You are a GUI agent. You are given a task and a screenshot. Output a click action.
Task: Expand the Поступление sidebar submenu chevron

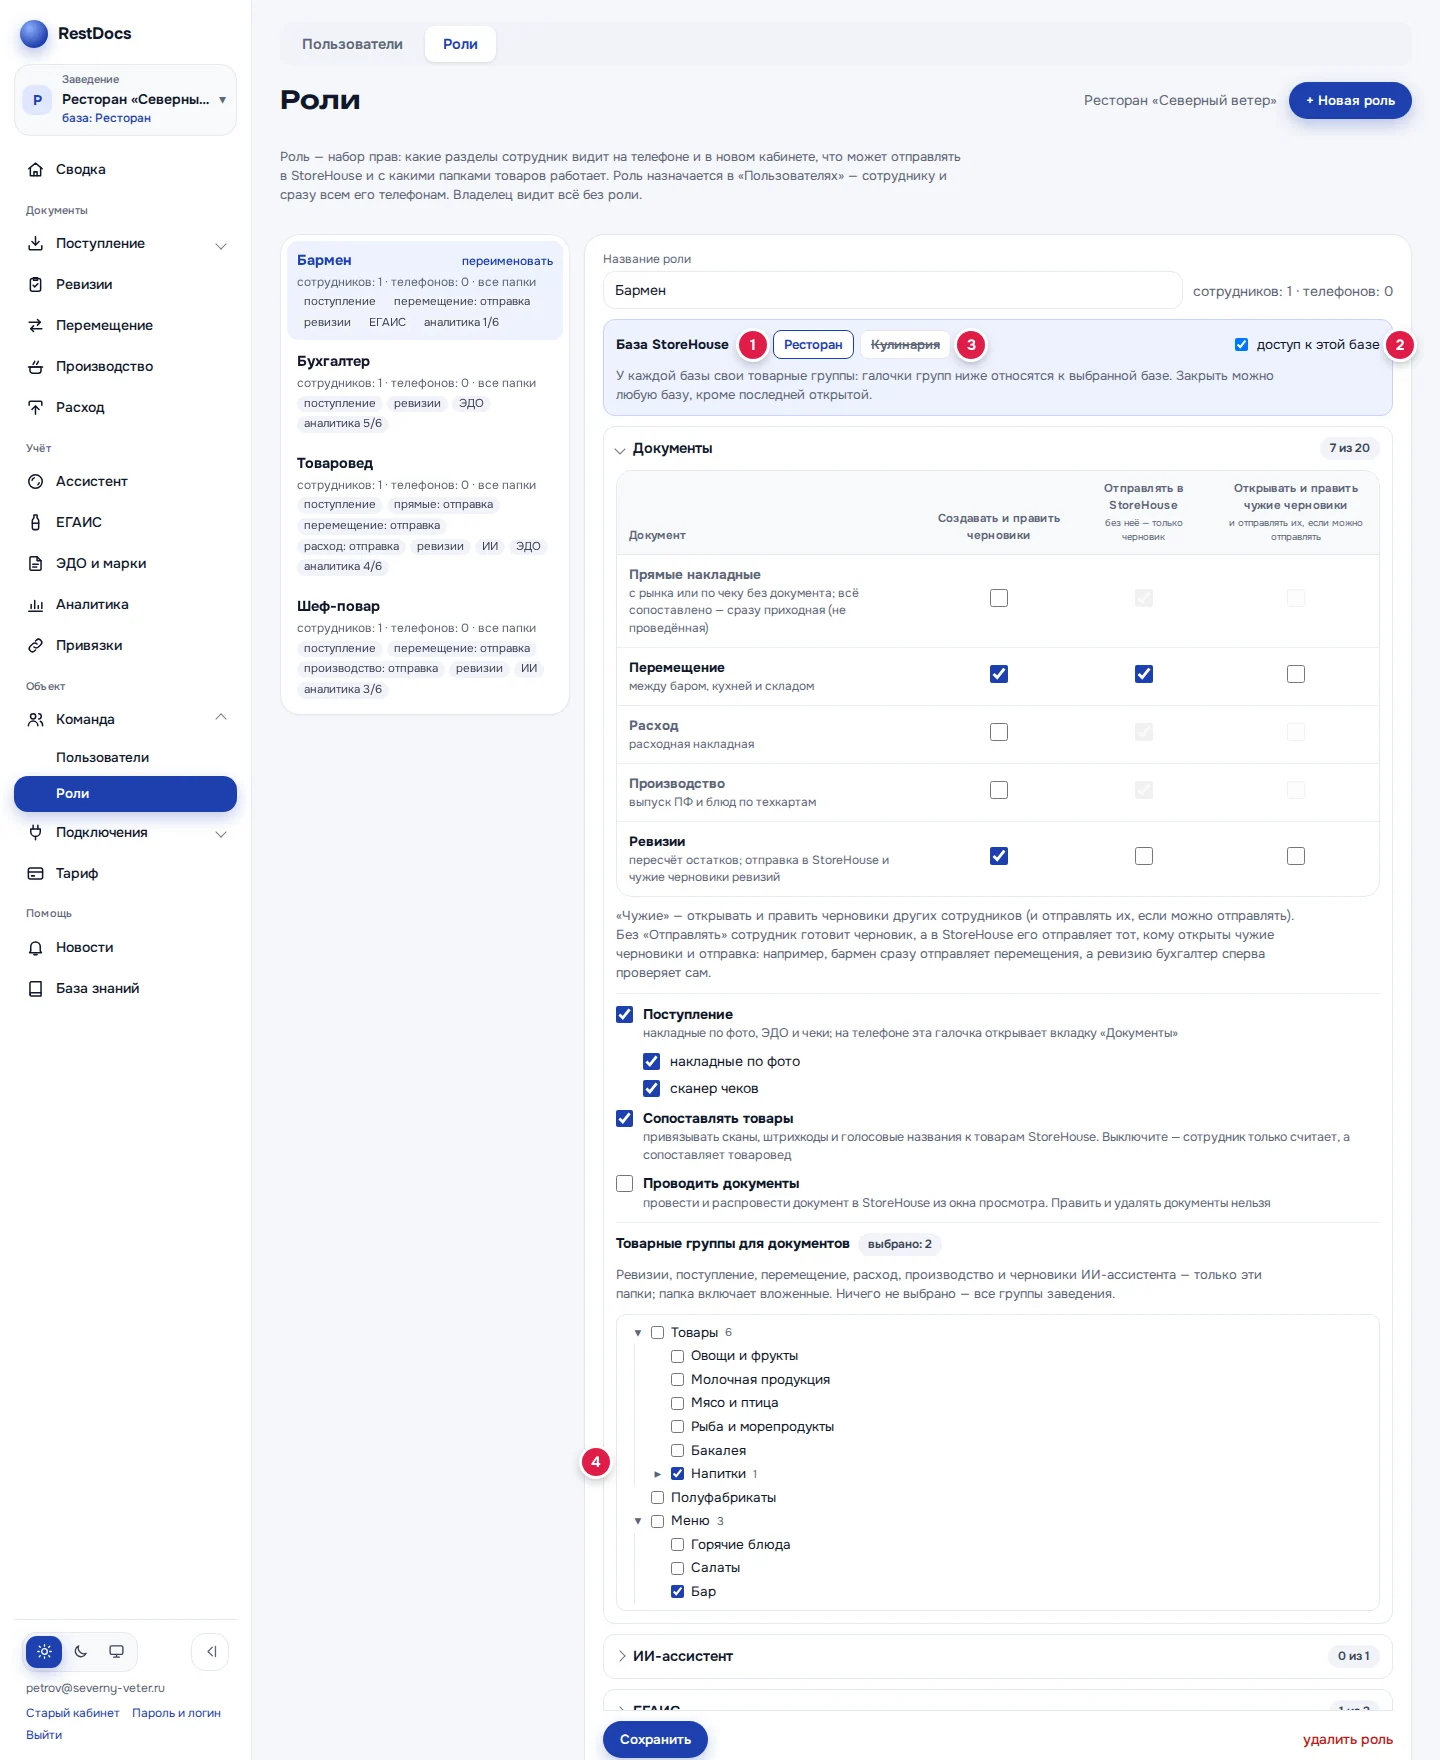coord(221,245)
